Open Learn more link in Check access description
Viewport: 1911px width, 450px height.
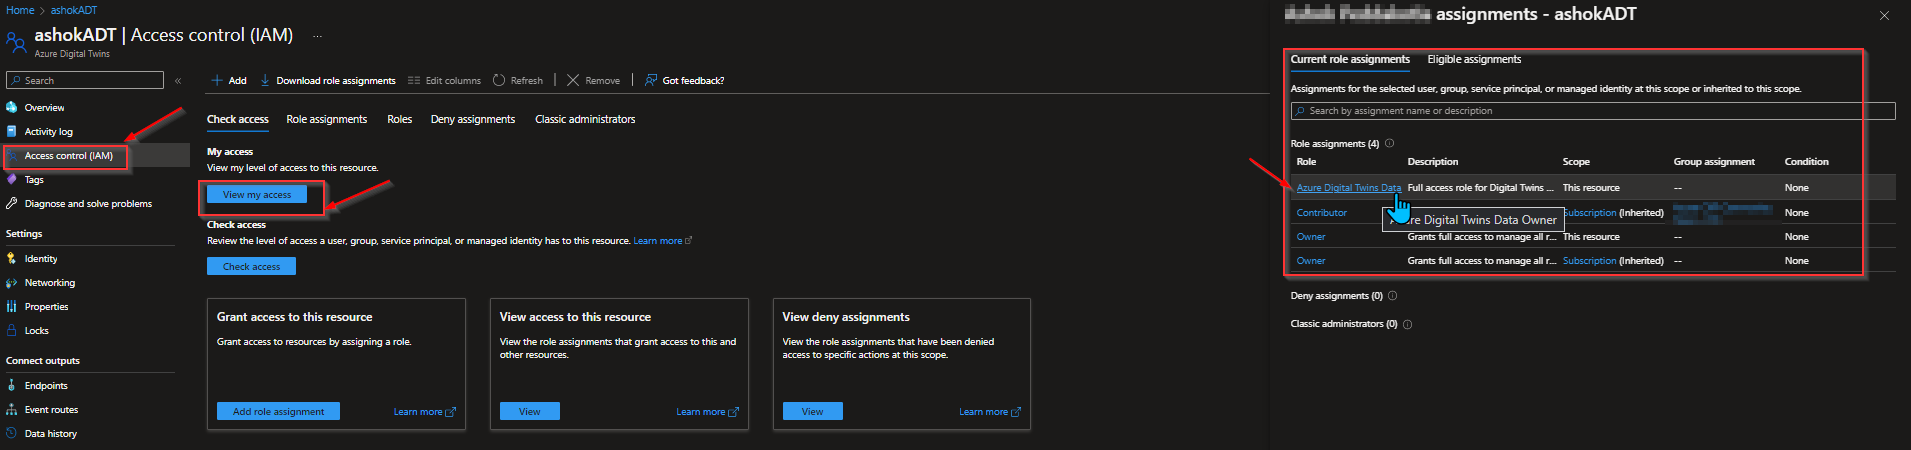[x=662, y=241]
